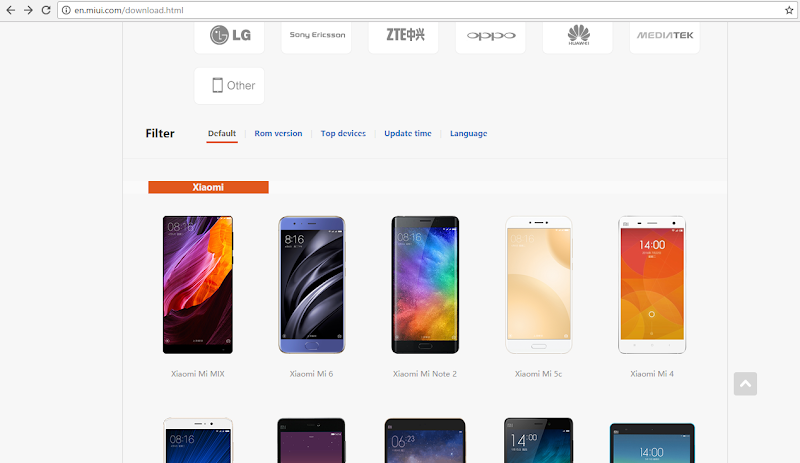Open the Sony Ericsson brand tile
Image resolution: width=800 pixels, height=463 pixels.
click(316, 35)
